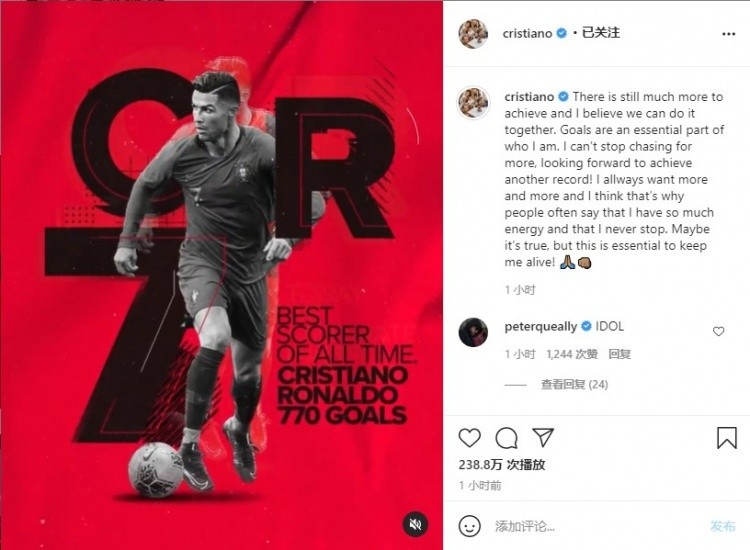This screenshot has width=750, height=550.
Task: Open the three-dot more options menu
Action: [728, 34]
